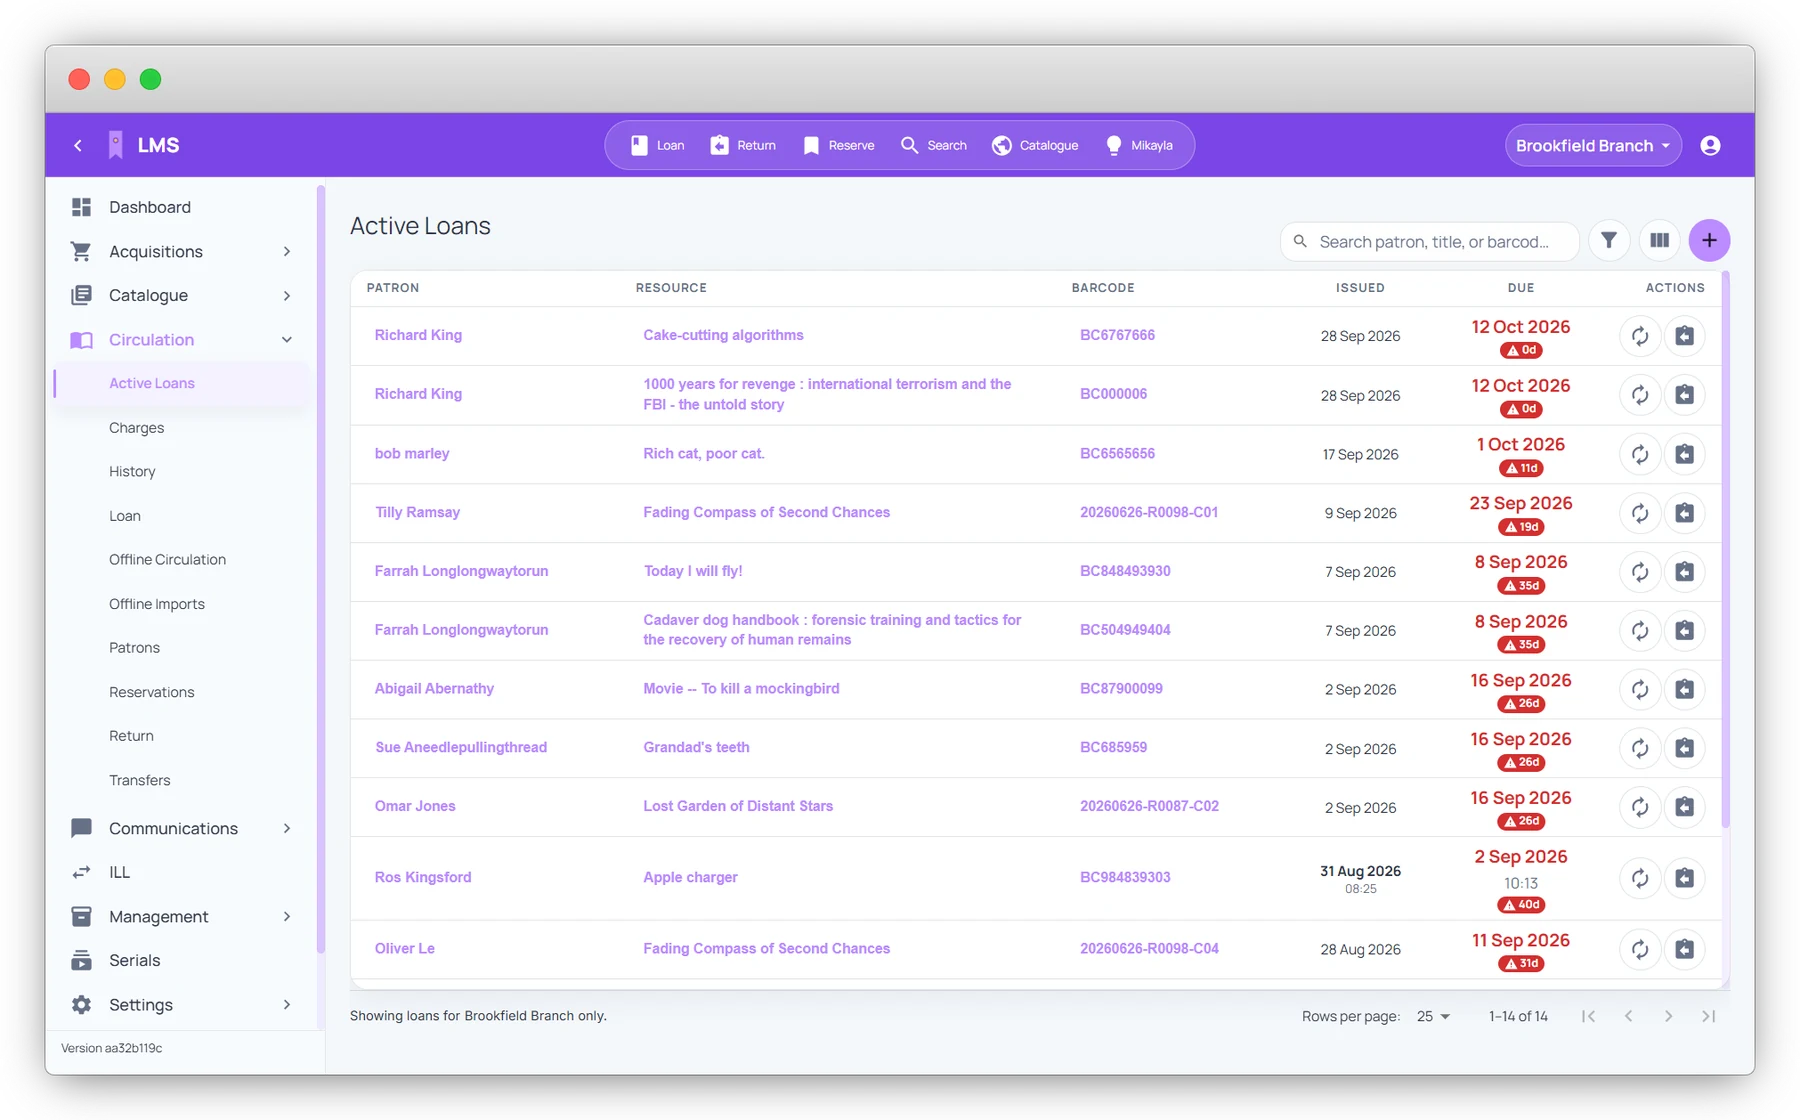Open the user account profile icon
Image resolution: width=1800 pixels, height=1120 pixels.
tap(1711, 145)
